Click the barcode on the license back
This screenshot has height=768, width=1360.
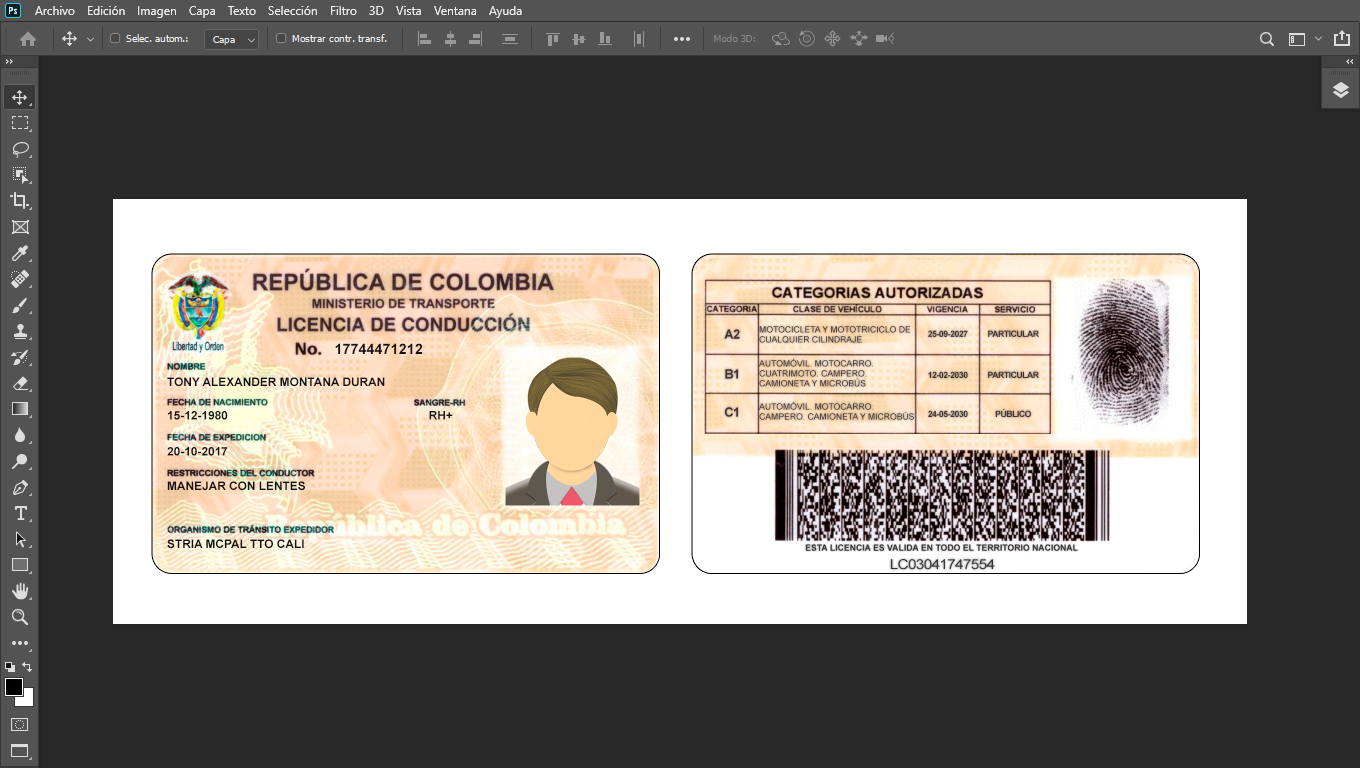pos(942,495)
